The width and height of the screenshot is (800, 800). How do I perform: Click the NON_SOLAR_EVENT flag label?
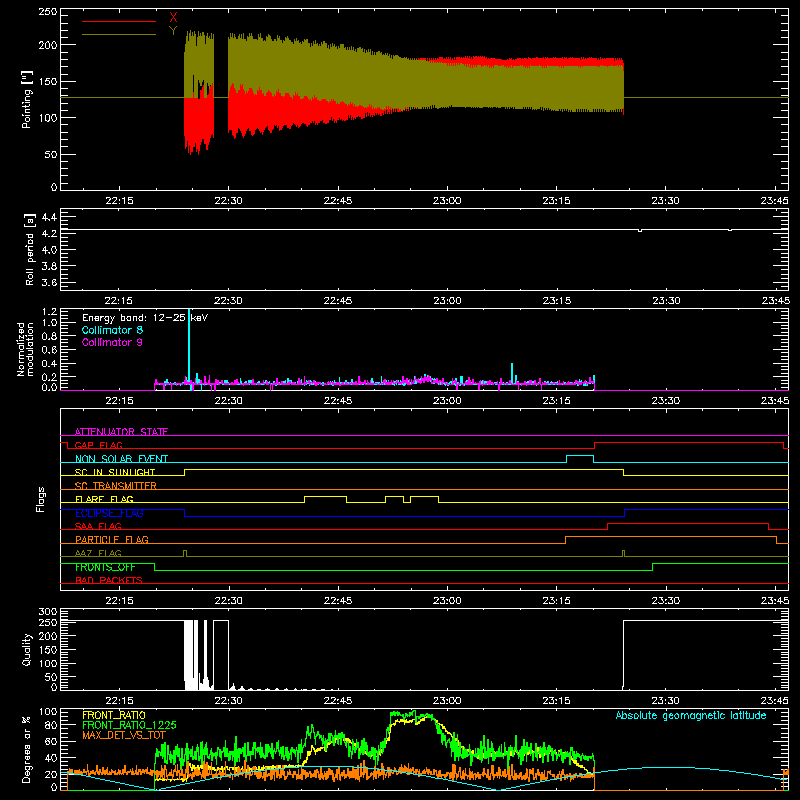click(x=121, y=459)
